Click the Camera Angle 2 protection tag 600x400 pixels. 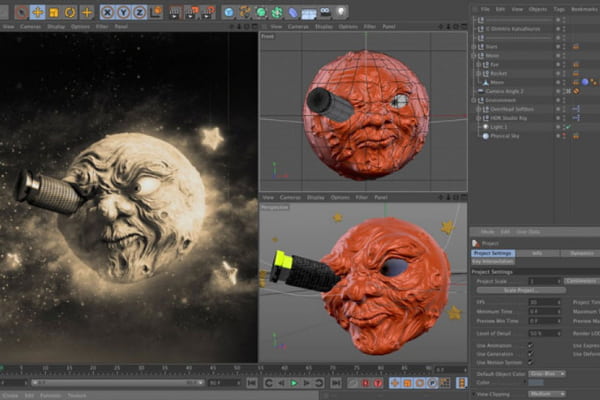pos(576,91)
